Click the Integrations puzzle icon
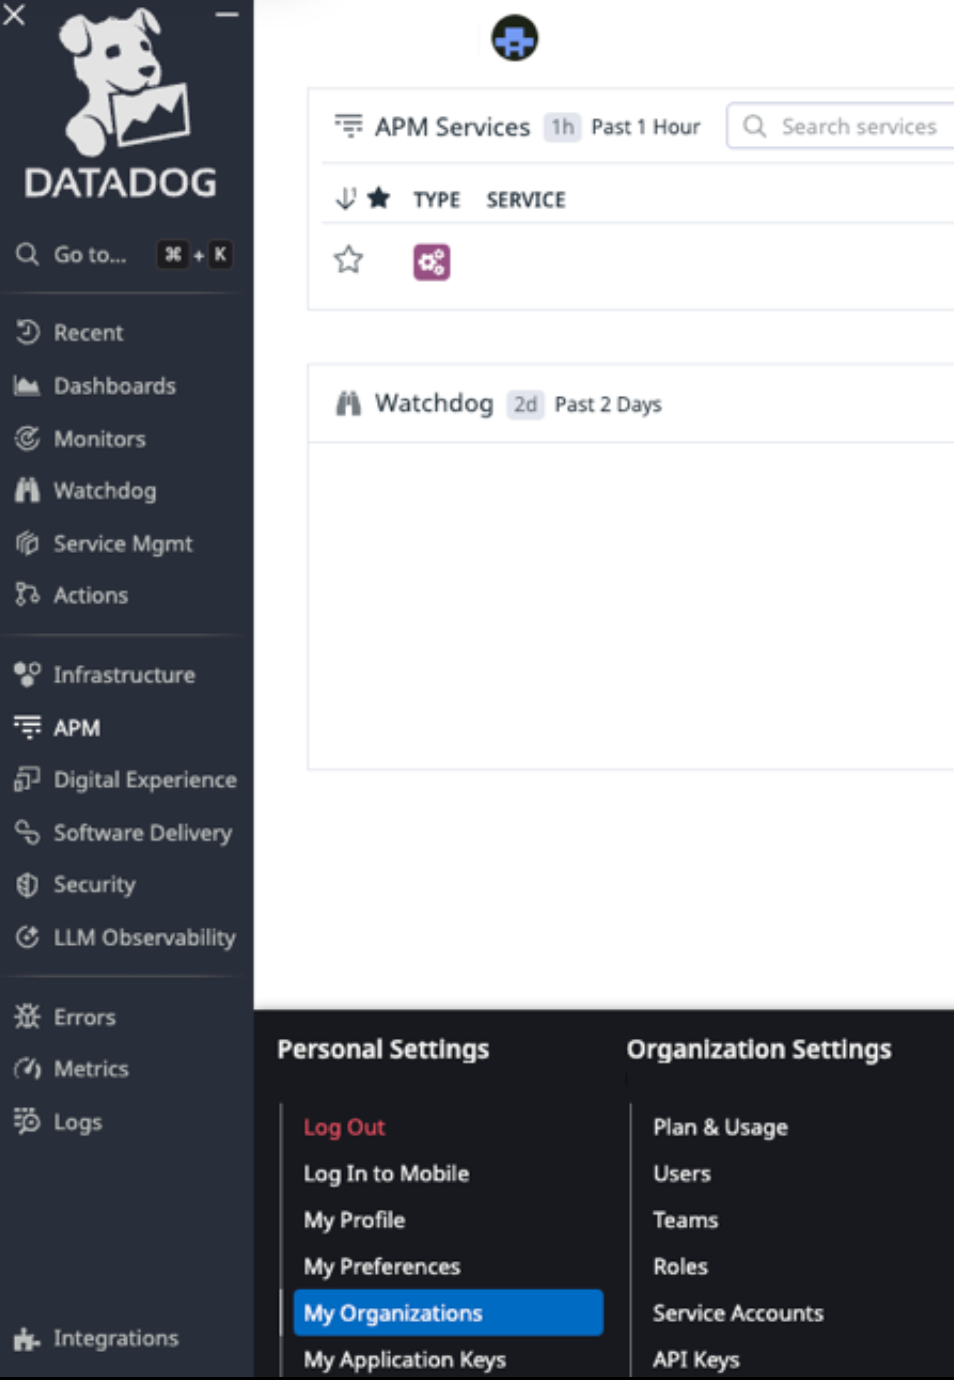Screen dimensions: 954x1380 click(x=27, y=1338)
